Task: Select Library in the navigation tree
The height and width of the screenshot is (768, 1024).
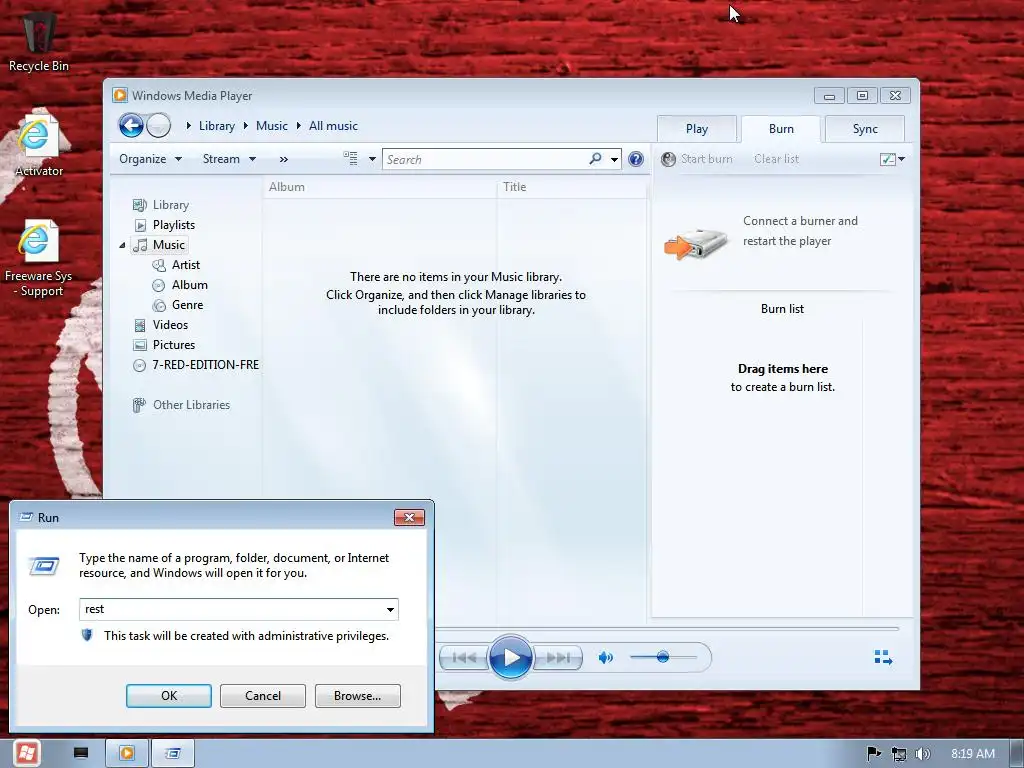Action: pyautogui.click(x=170, y=205)
